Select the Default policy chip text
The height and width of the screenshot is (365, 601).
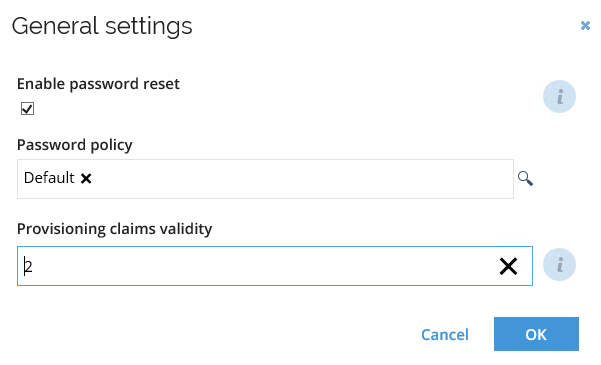tap(49, 178)
